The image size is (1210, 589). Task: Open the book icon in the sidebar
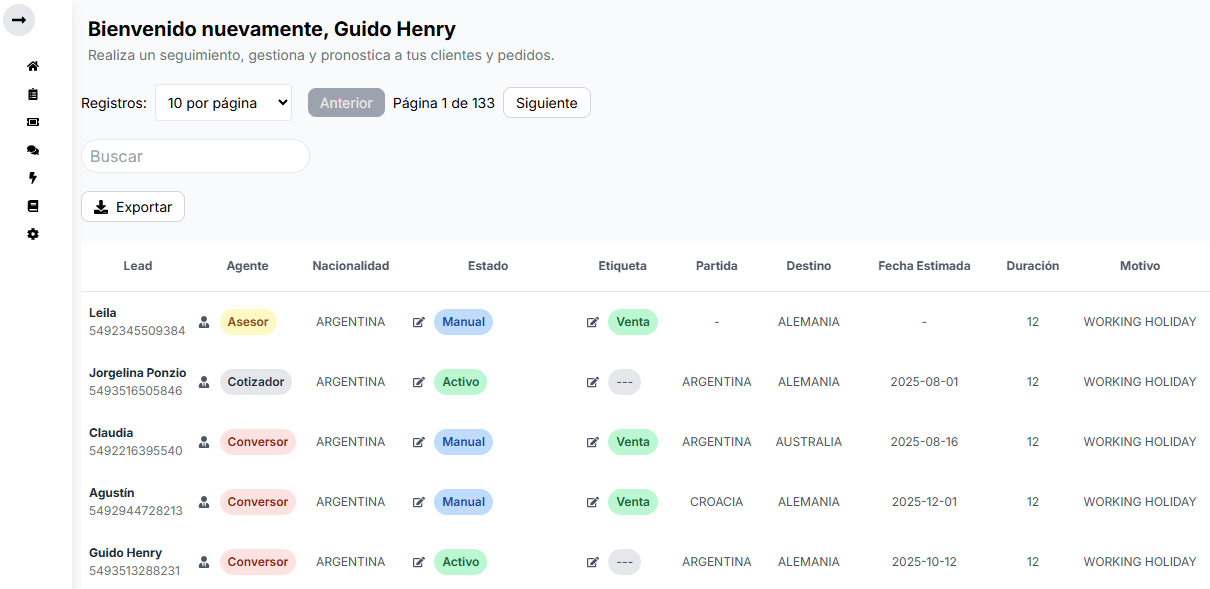[33, 206]
